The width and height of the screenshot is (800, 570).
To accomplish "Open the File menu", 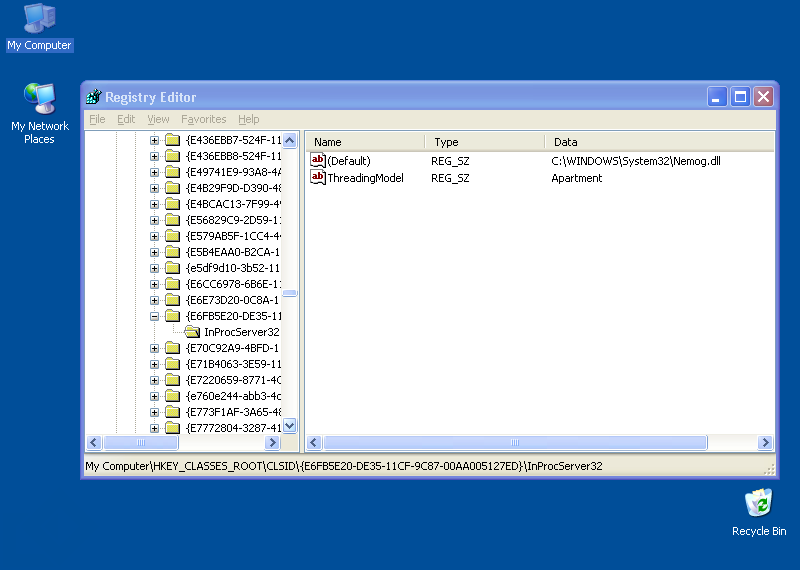I will pos(97,119).
